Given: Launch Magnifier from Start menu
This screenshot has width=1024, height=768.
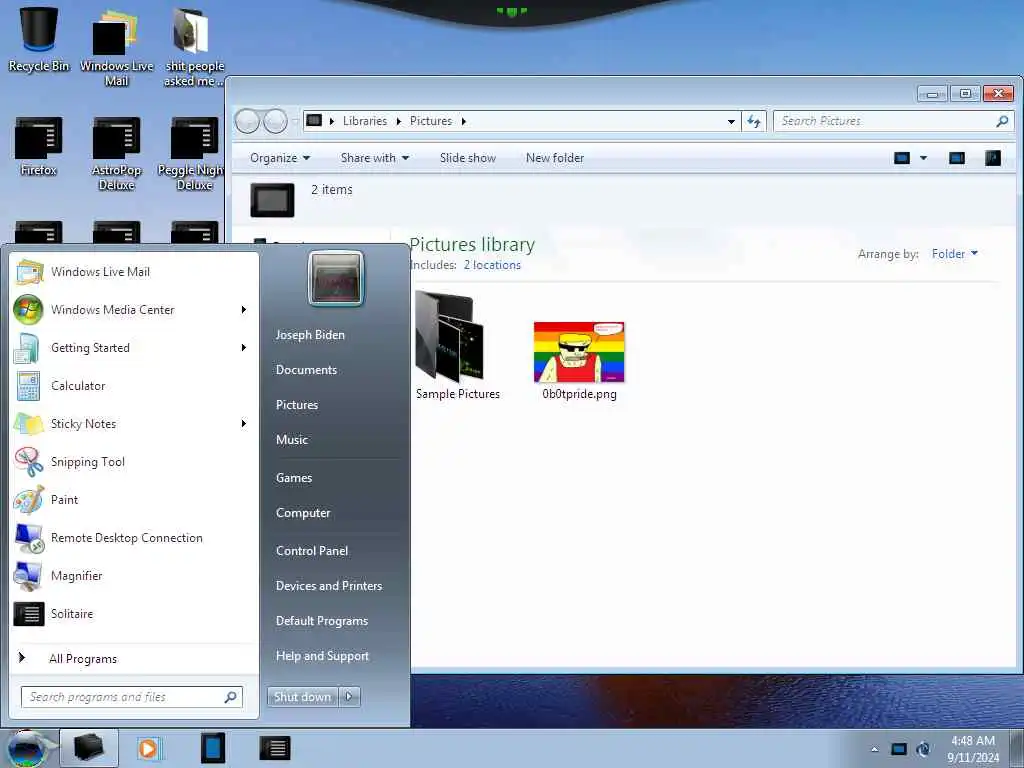Looking at the screenshot, I should pos(135,575).
